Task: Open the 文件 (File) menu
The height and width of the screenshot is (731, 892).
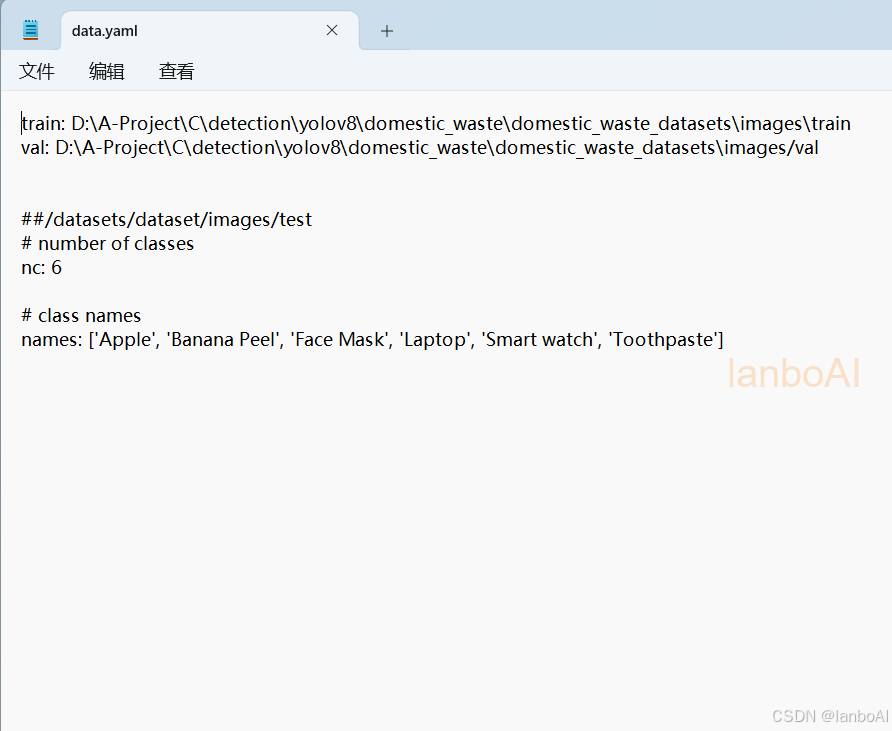Action: [x=36, y=72]
